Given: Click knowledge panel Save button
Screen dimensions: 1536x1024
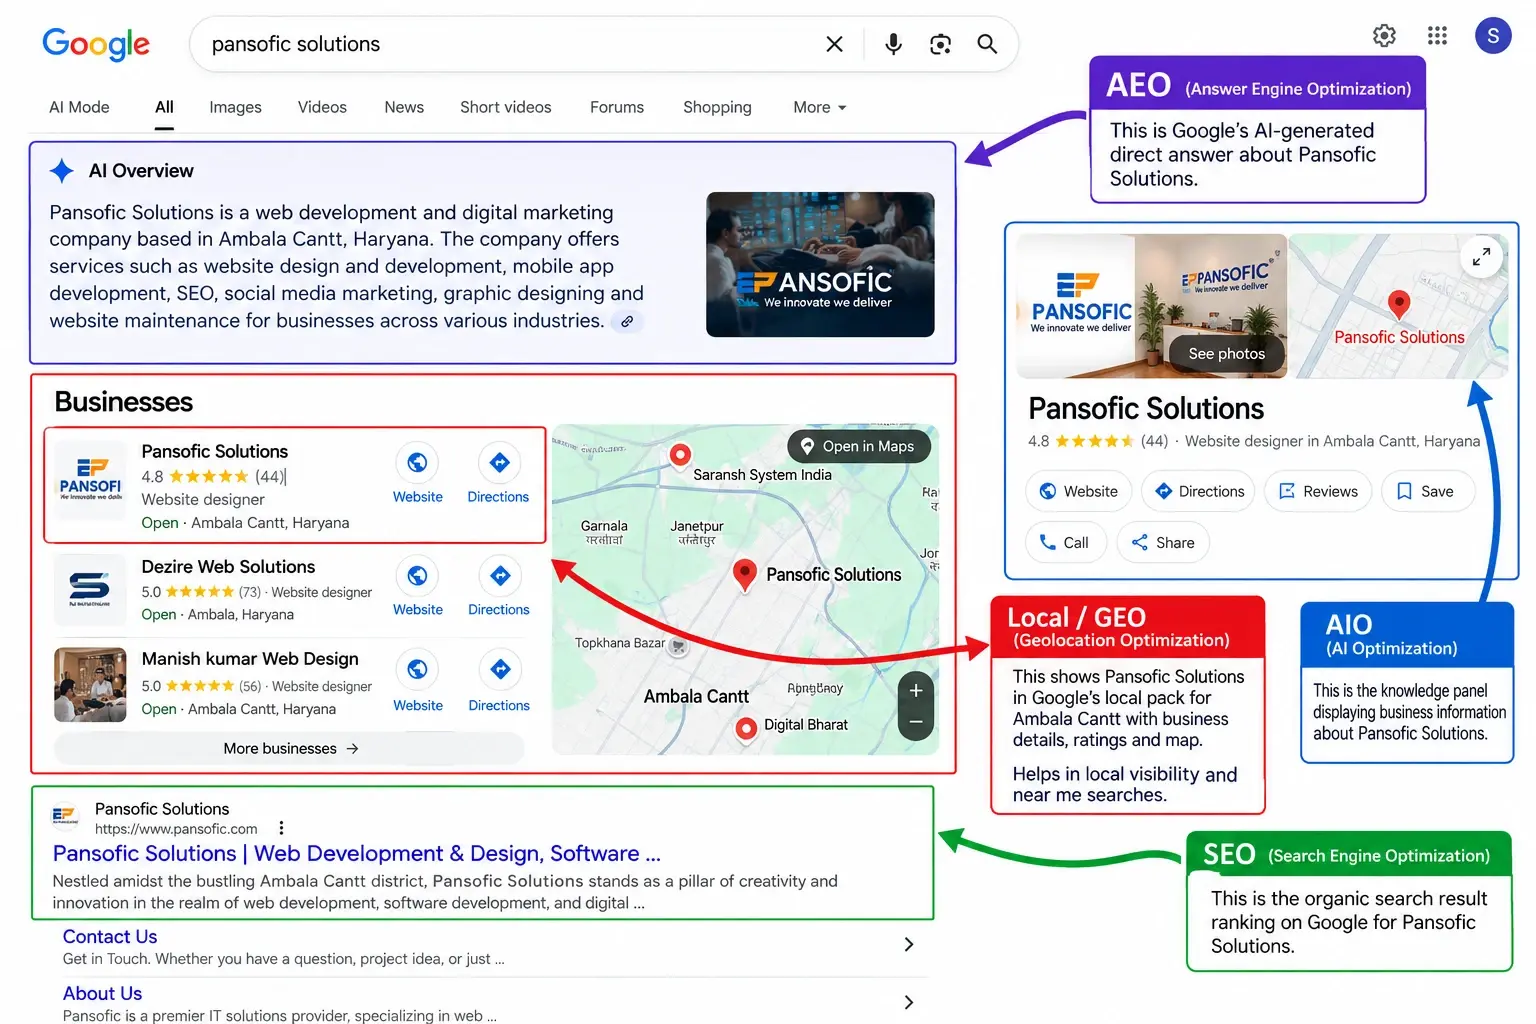Looking at the screenshot, I should tap(1427, 491).
